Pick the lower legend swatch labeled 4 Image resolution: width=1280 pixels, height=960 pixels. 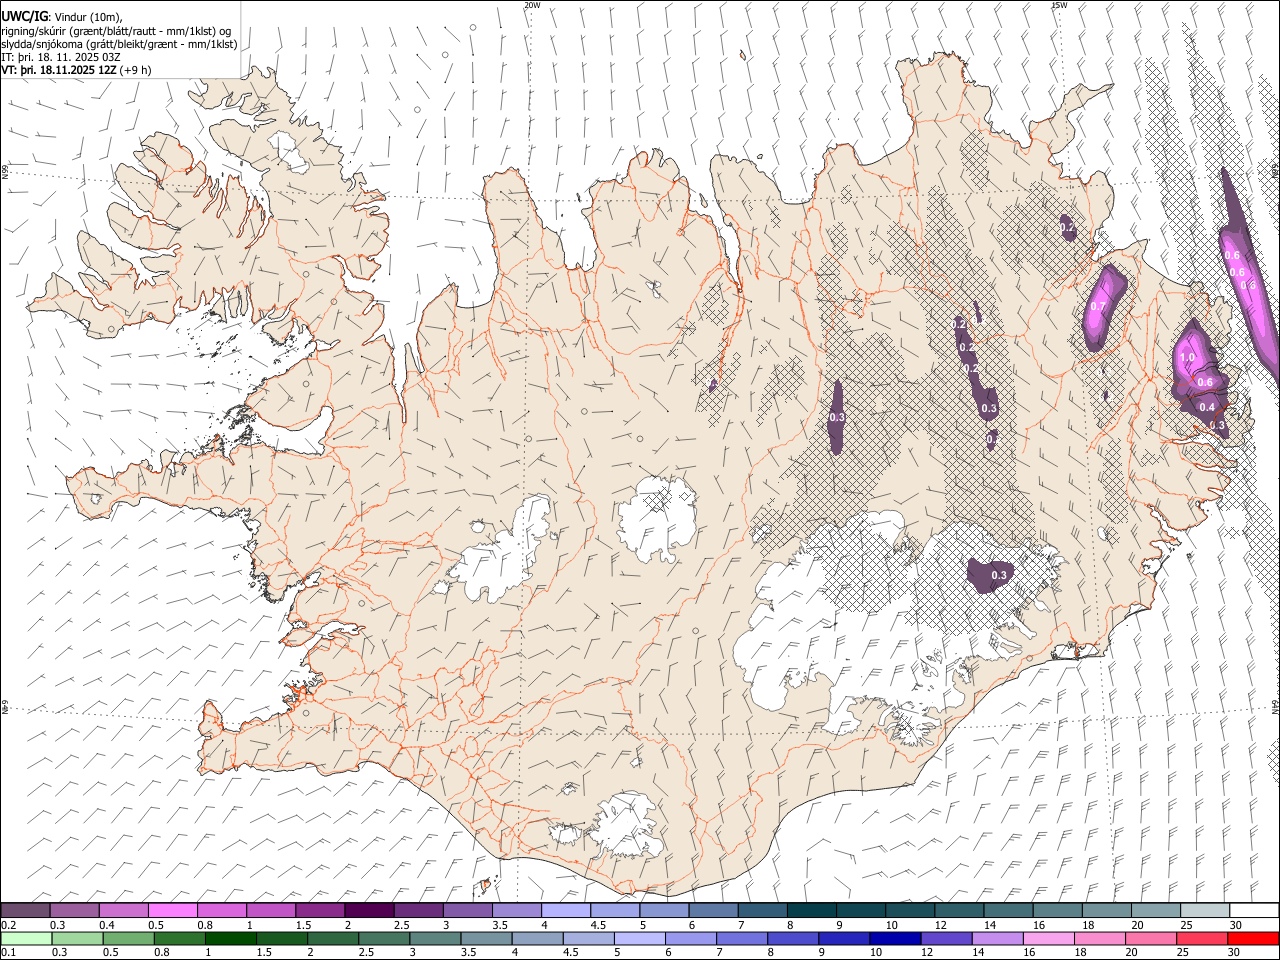pyautogui.click(x=539, y=939)
